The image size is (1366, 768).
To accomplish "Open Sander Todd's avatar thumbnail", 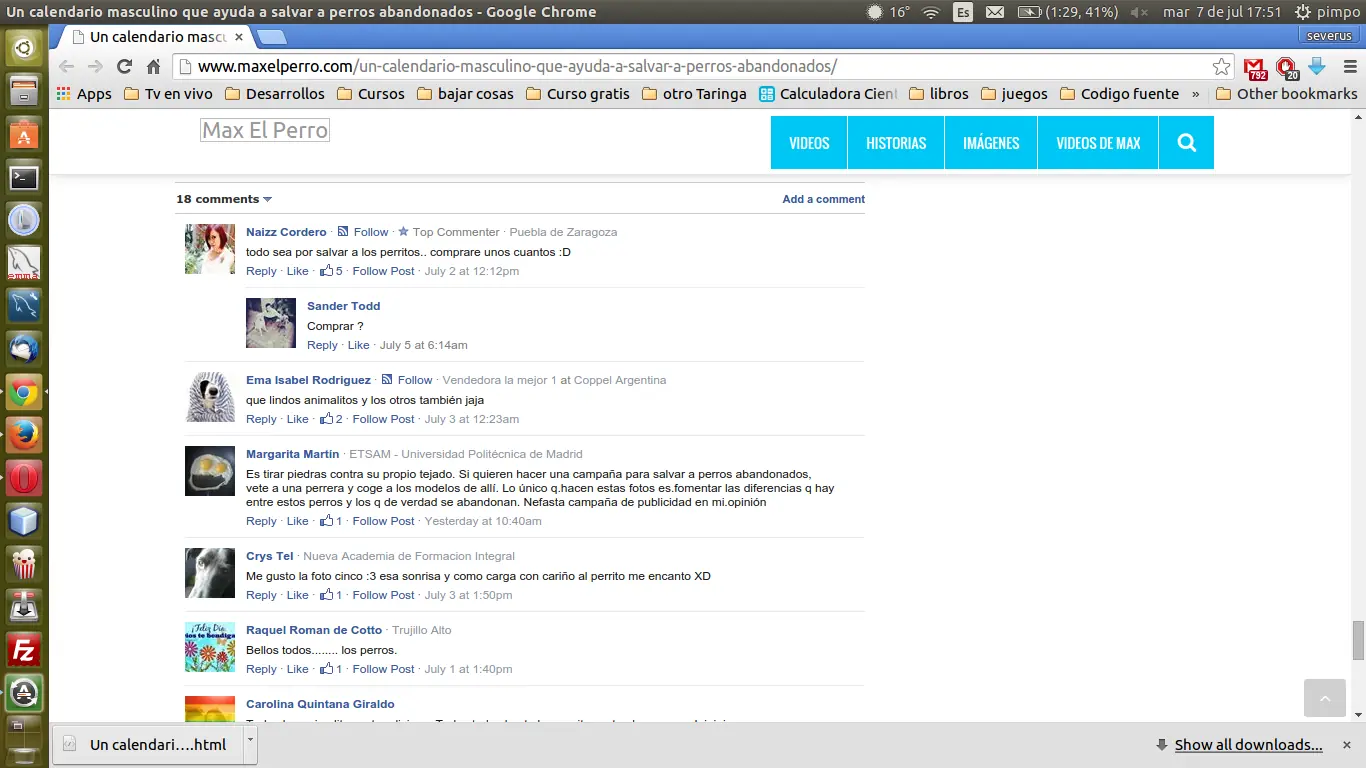I will tap(271, 323).
